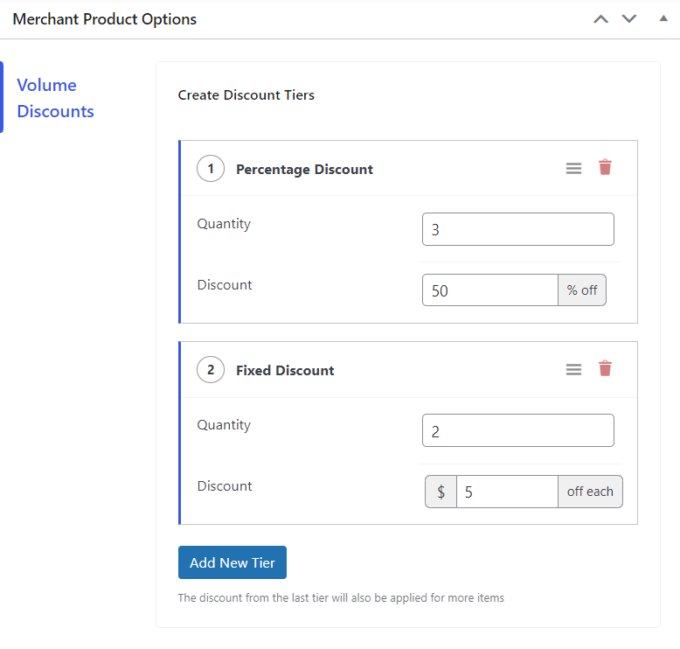Focus the fixed Discount field with value 5
The height and width of the screenshot is (649, 680).
click(x=507, y=492)
